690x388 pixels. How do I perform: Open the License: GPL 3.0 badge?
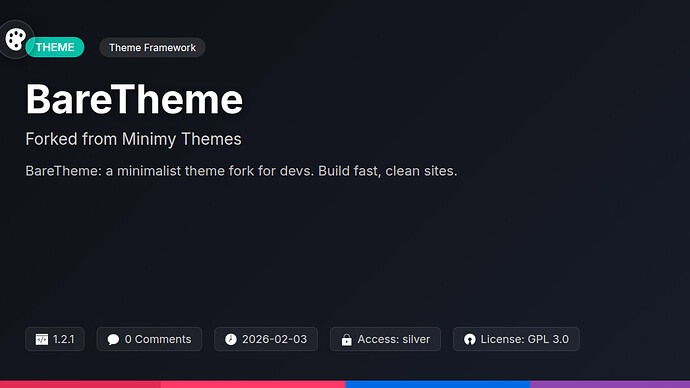point(516,339)
